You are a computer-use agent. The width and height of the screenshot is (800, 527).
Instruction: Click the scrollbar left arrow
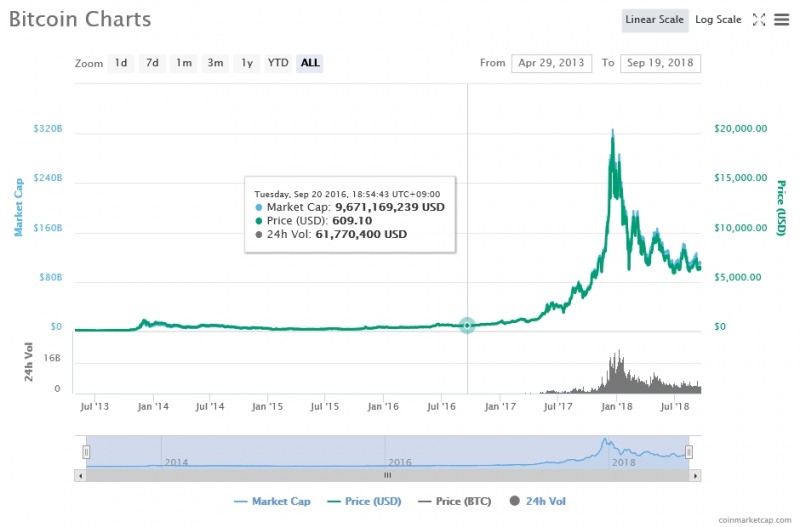click(x=80, y=476)
